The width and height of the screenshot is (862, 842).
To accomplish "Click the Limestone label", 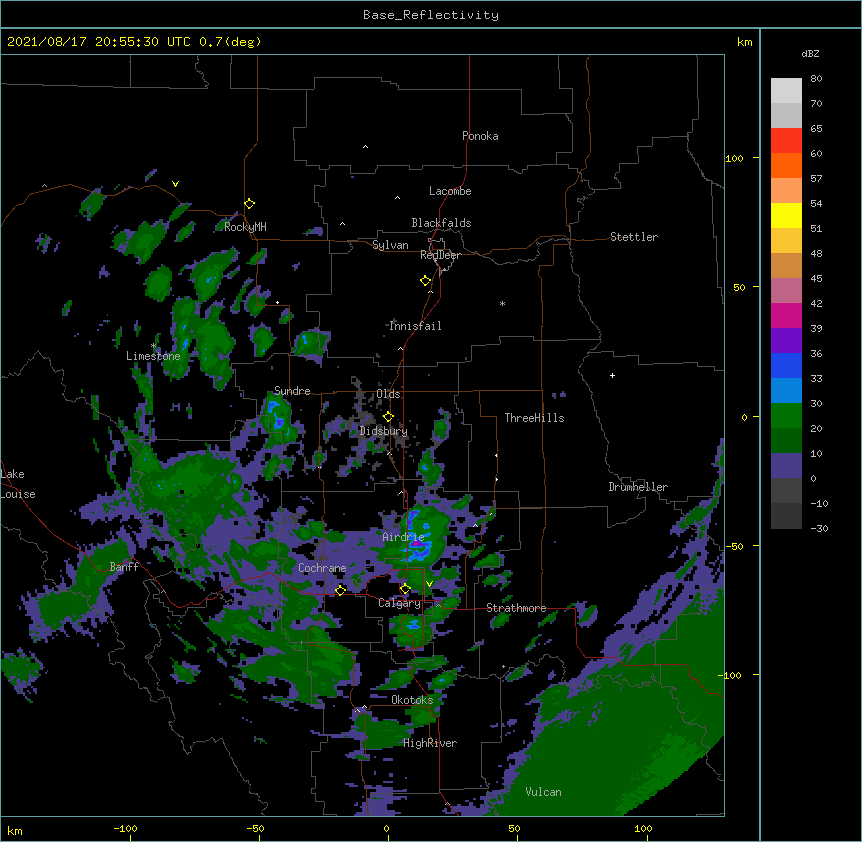I will (153, 356).
